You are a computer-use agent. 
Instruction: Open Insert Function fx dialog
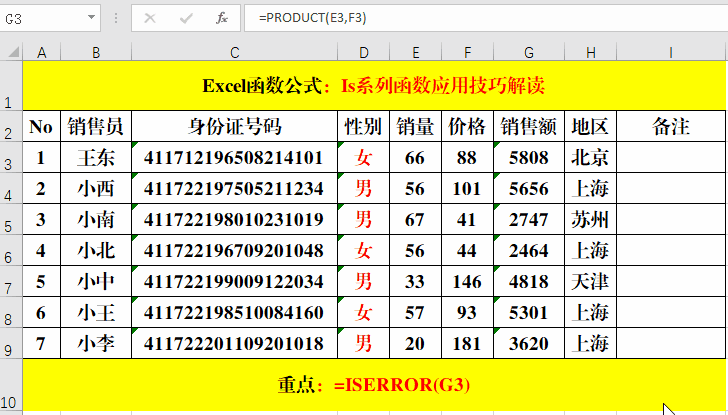point(222,18)
